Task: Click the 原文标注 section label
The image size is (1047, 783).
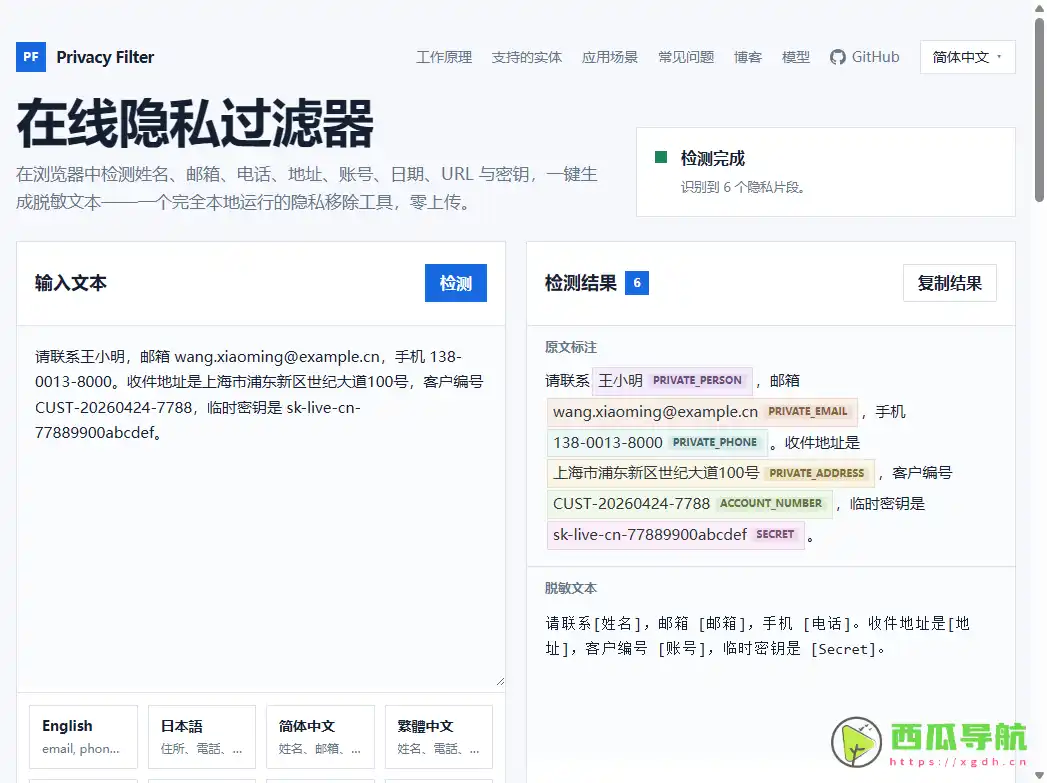Action: [571, 347]
